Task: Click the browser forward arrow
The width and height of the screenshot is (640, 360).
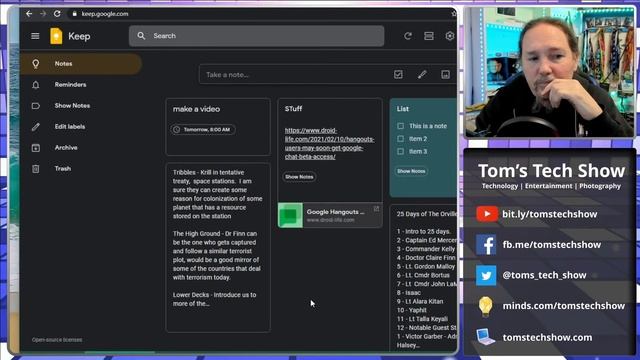Action: click(43, 13)
